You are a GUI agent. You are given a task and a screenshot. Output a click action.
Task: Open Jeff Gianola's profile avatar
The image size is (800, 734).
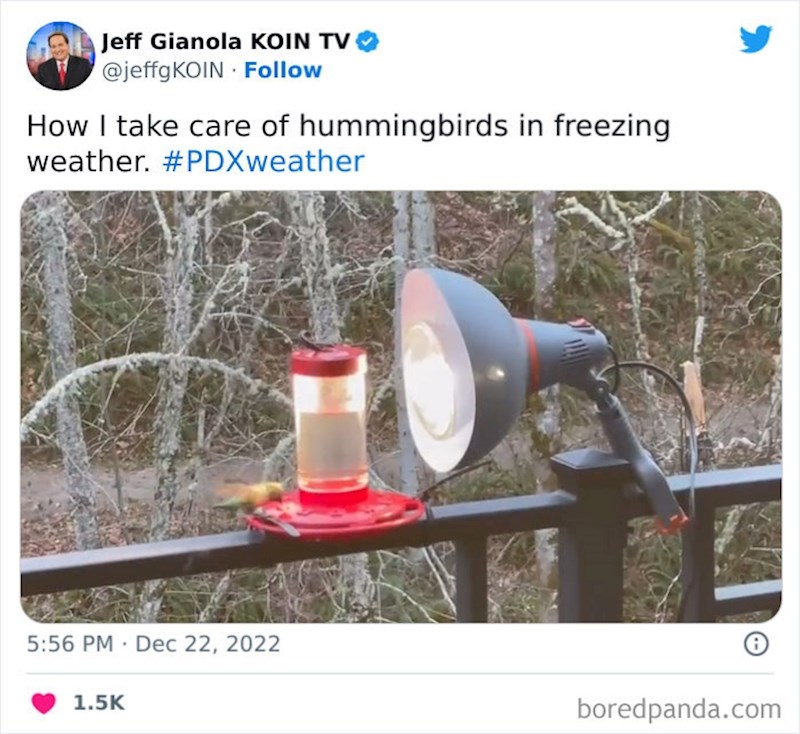pos(61,56)
